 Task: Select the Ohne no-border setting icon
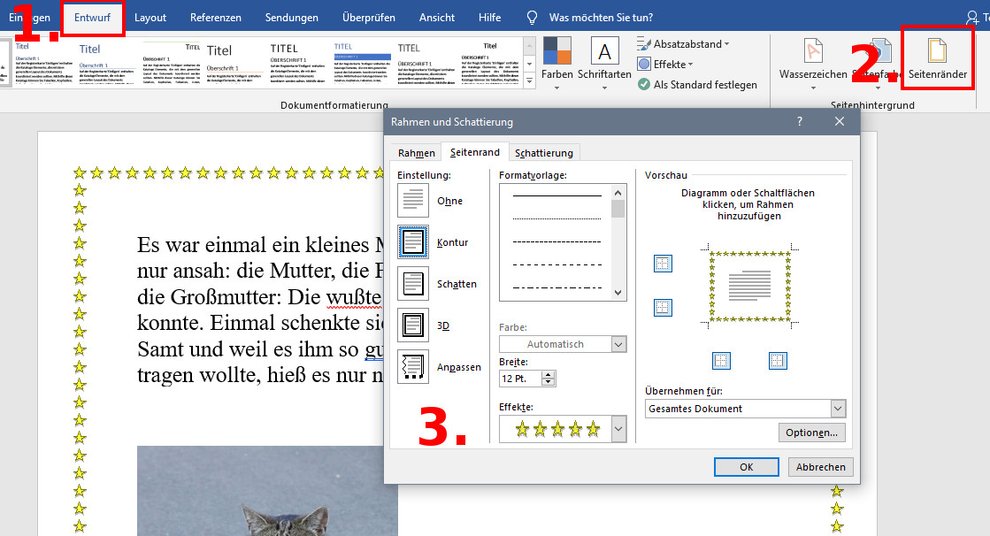(413, 200)
